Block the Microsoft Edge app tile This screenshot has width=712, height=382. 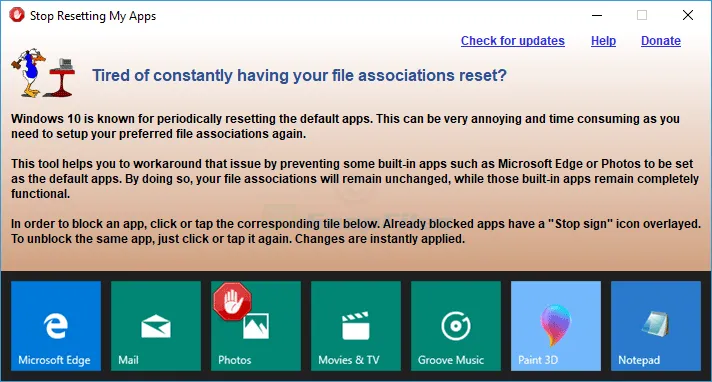(x=56, y=326)
